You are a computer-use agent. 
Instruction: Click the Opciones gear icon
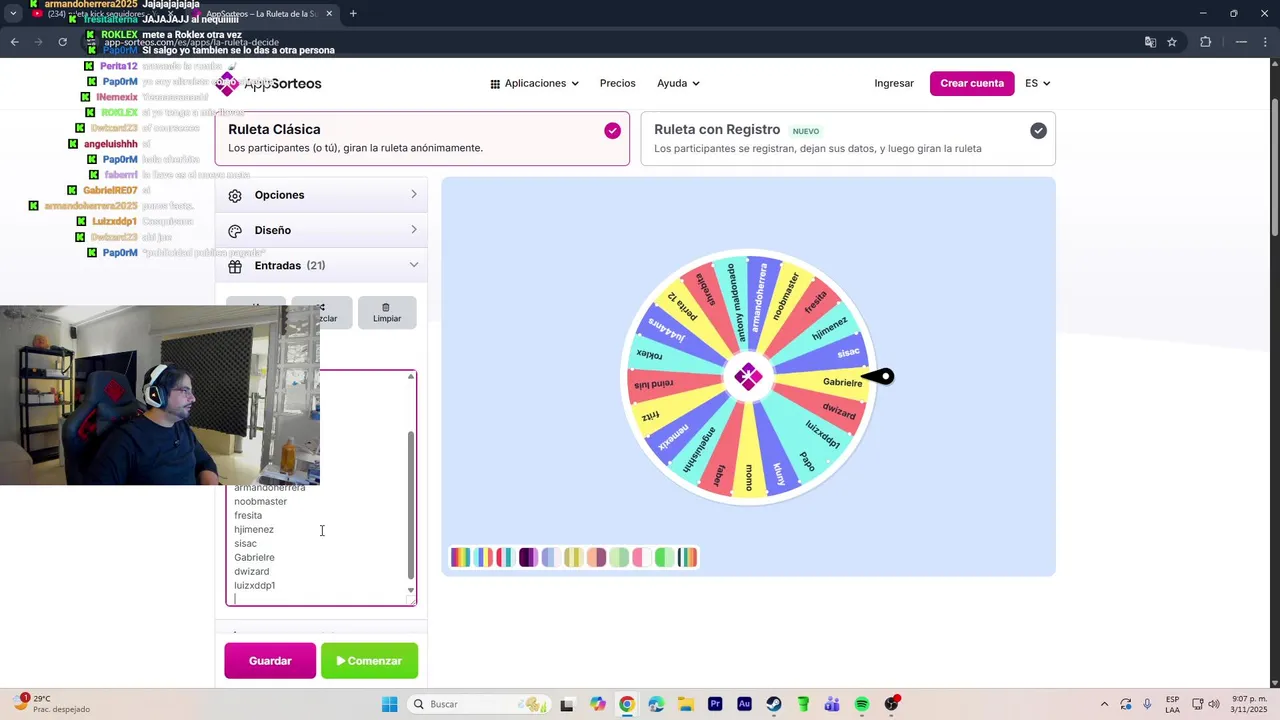coord(235,196)
